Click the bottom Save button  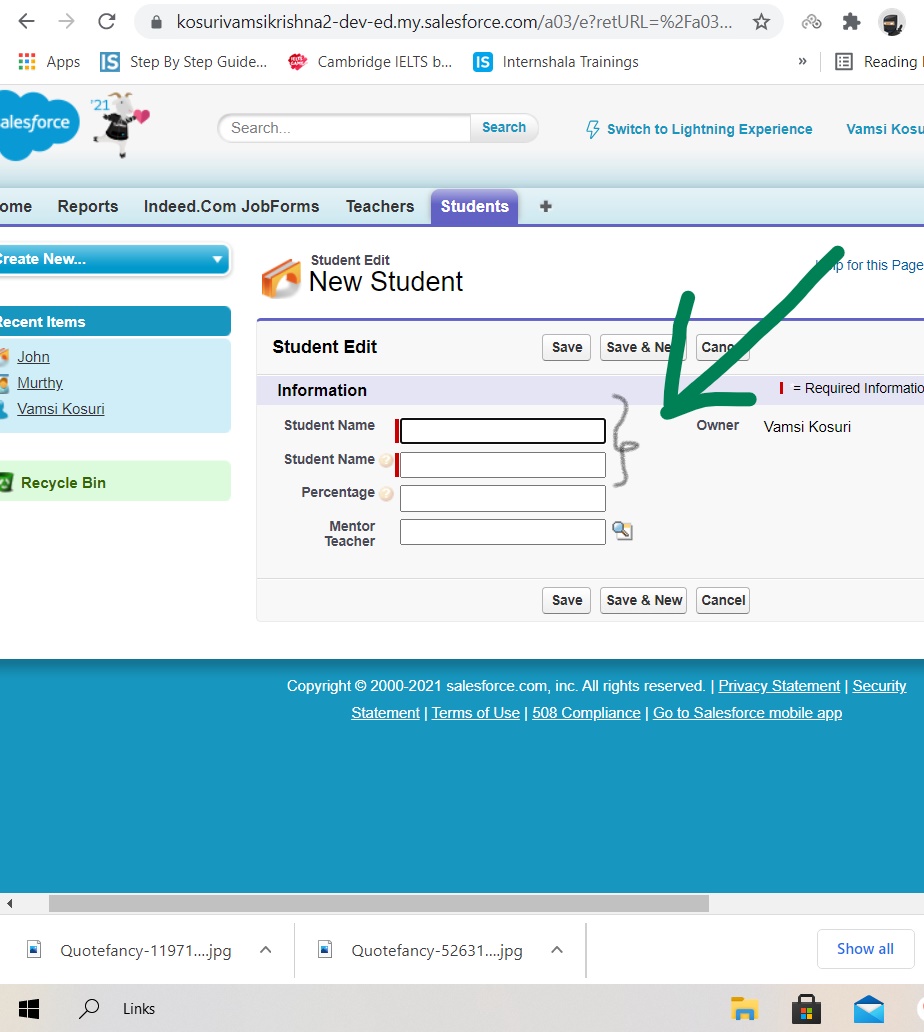(x=567, y=600)
